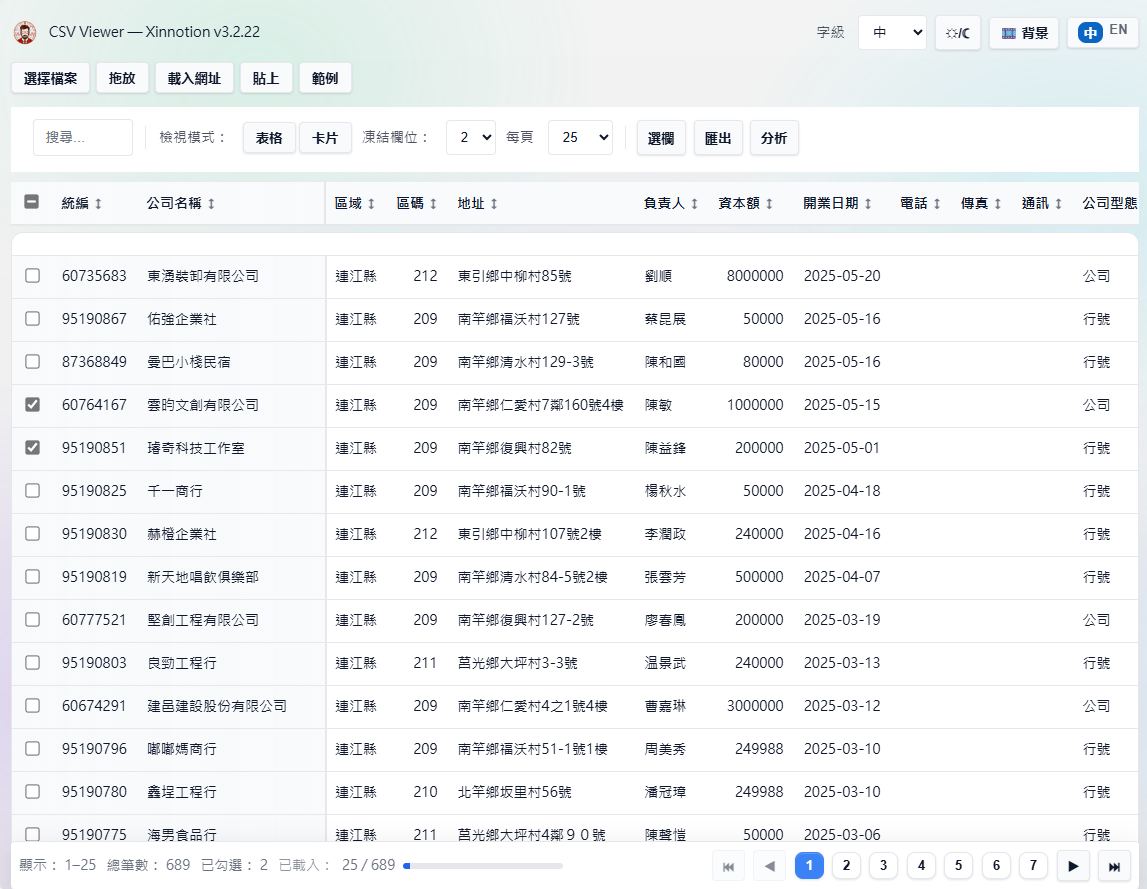Click the 匯出 export button
1147x889 pixels.
[x=718, y=138]
